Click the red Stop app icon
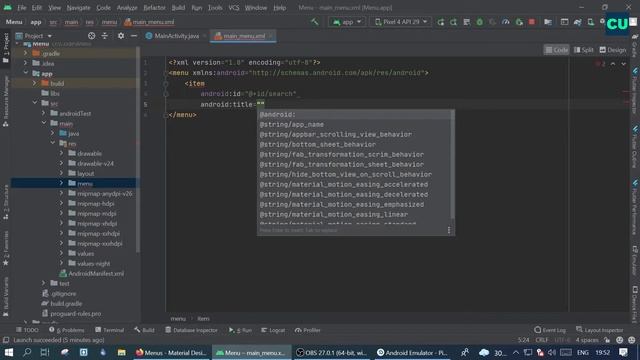The width and height of the screenshot is (640, 360). (532, 22)
